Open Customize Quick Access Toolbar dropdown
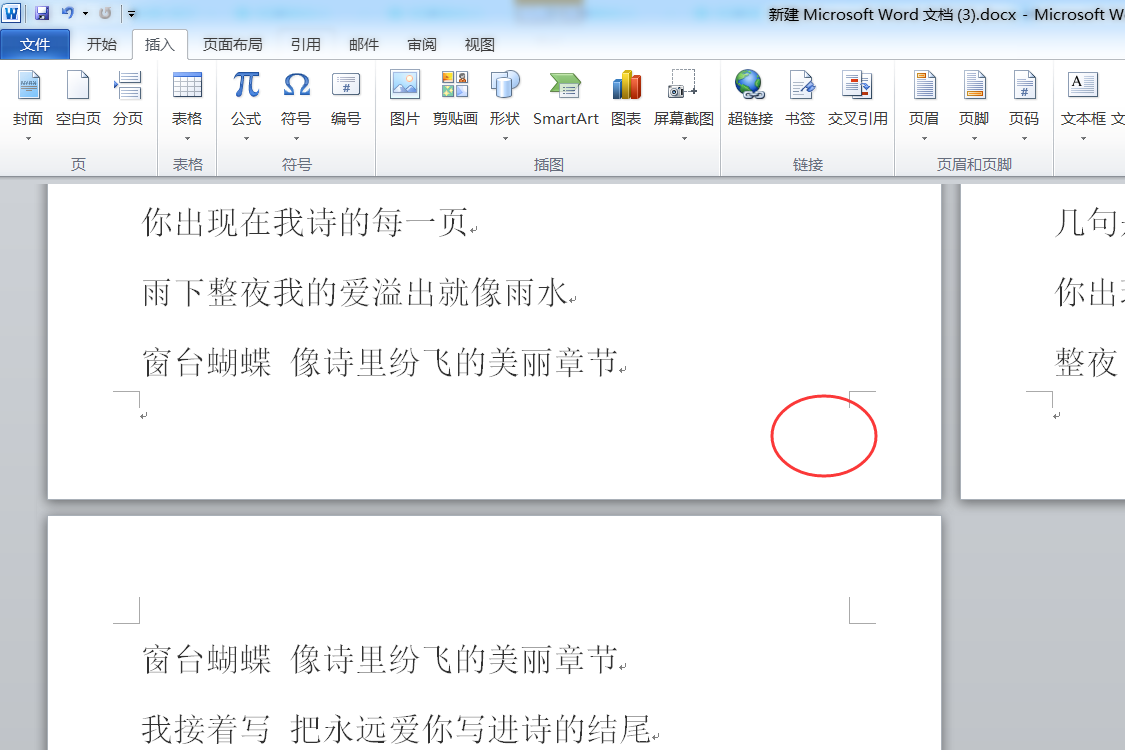 coord(131,13)
